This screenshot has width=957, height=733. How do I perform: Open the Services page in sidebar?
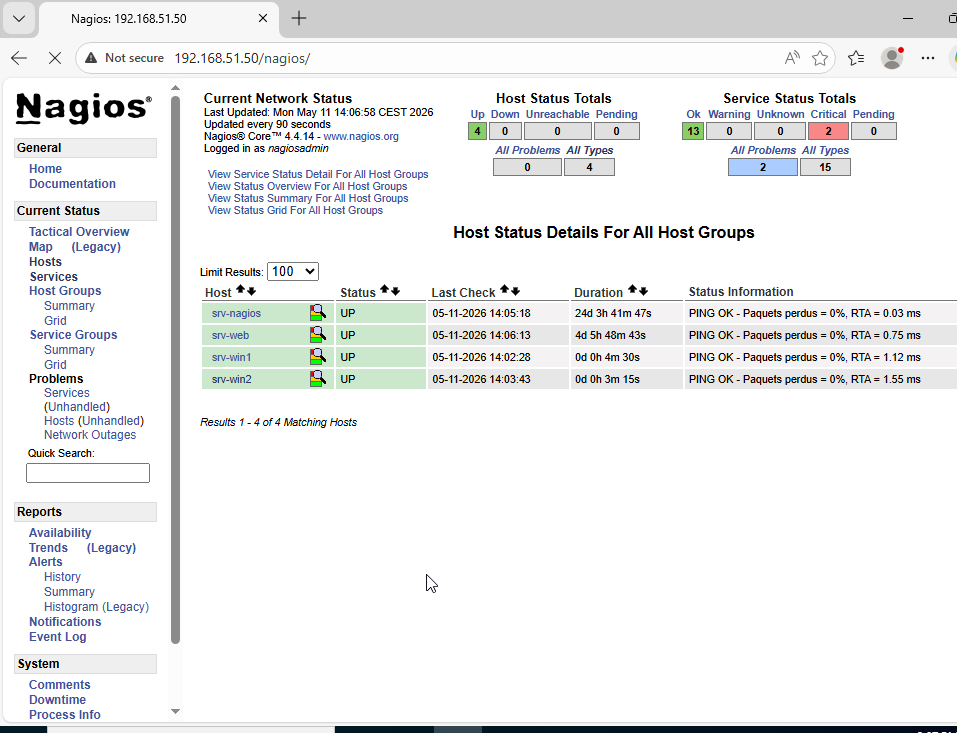(54, 276)
